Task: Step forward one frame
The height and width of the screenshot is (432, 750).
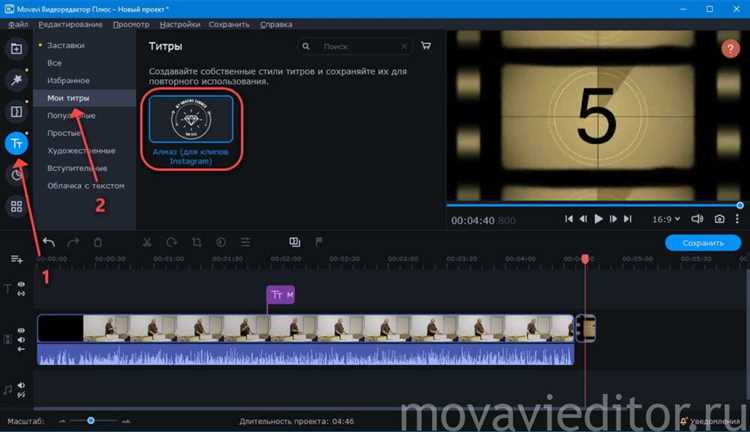Action: click(x=613, y=219)
